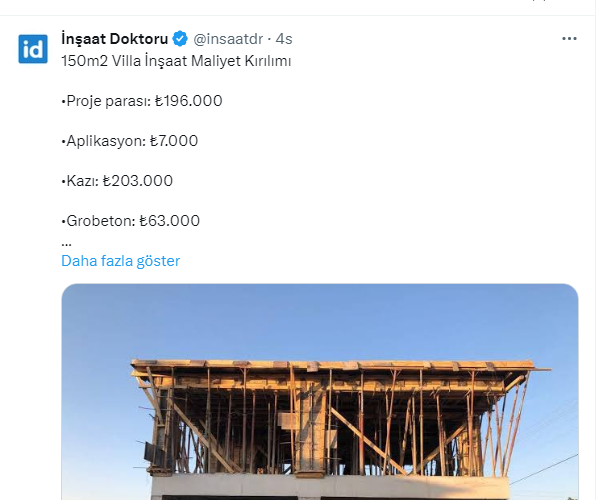Open the İnşaat Doktoru display name link
The height and width of the screenshot is (500, 601).
coord(114,39)
